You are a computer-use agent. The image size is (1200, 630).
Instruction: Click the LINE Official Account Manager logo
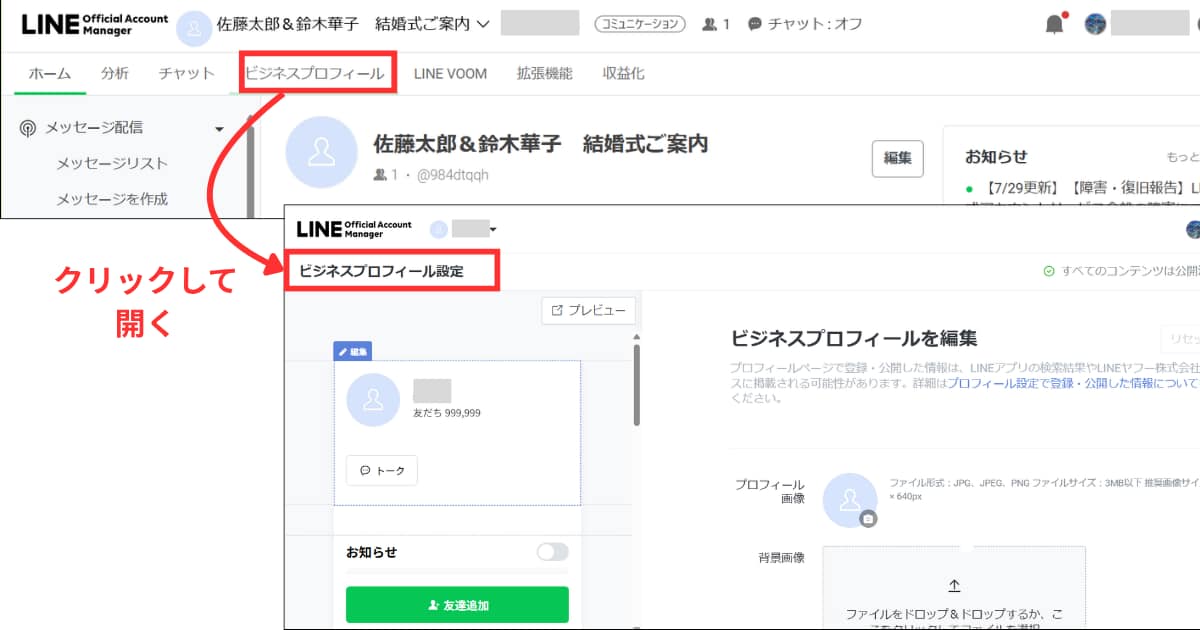95,25
